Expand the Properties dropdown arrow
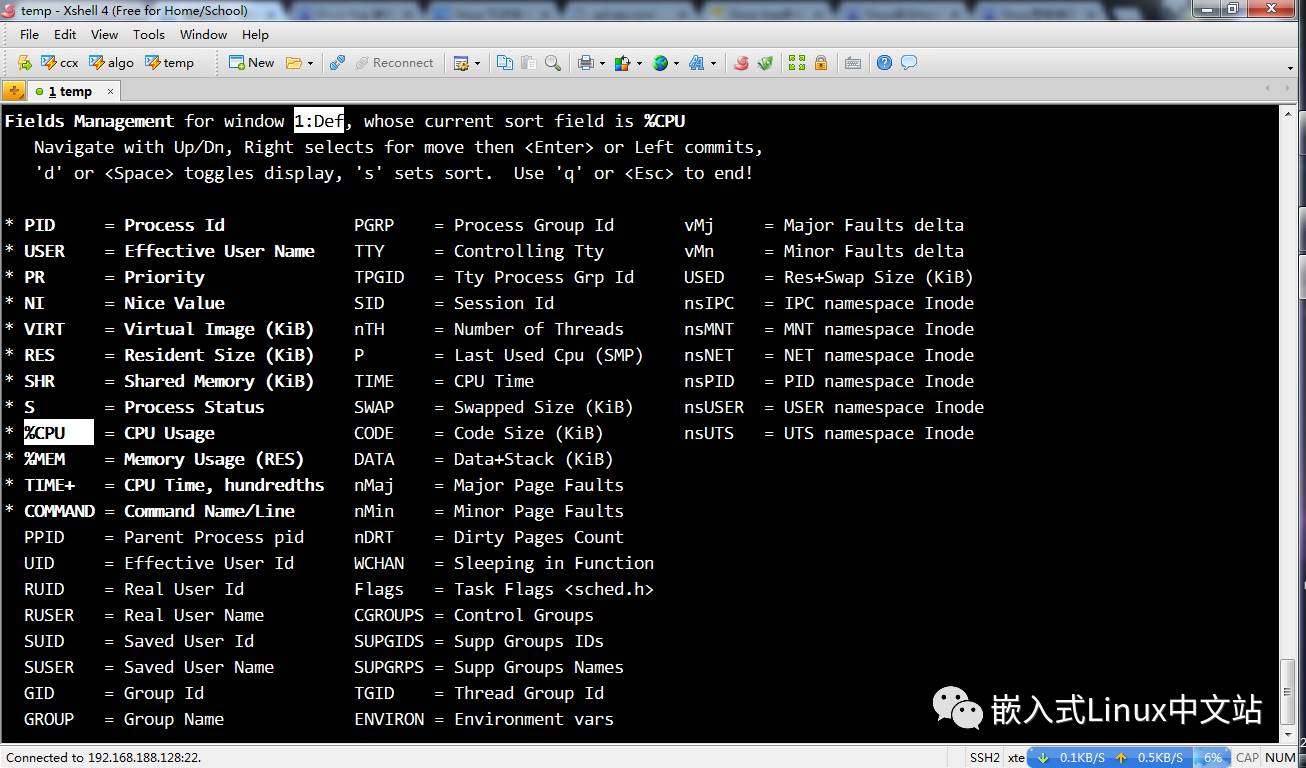Image resolution: width=1306 pixels, height=768 pixels. [477, 63]
